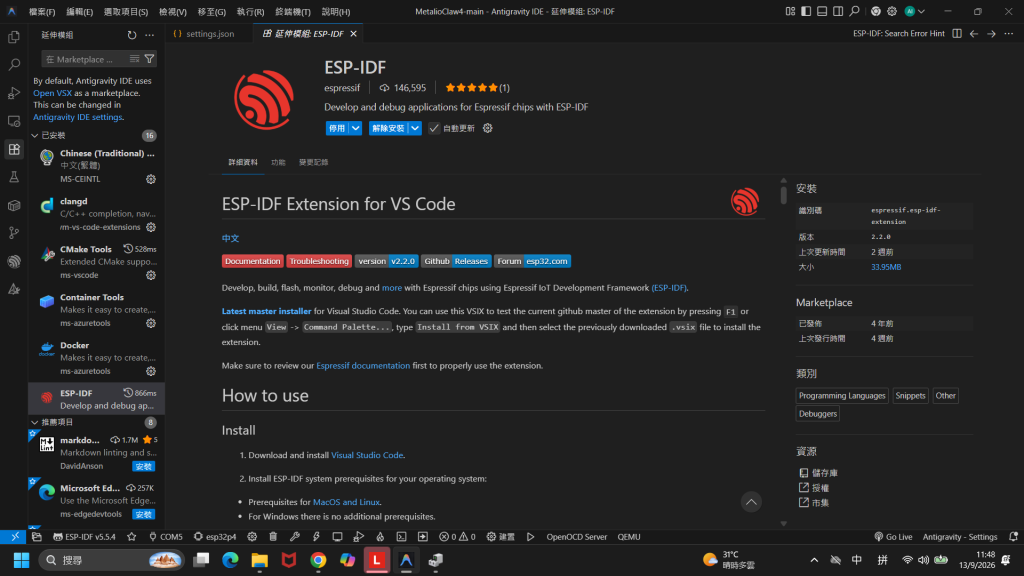Image resolution: width=1024 pixels, height=576 pixels.
Task: Click the Disable extension button
Action: [x=337, y=128]
